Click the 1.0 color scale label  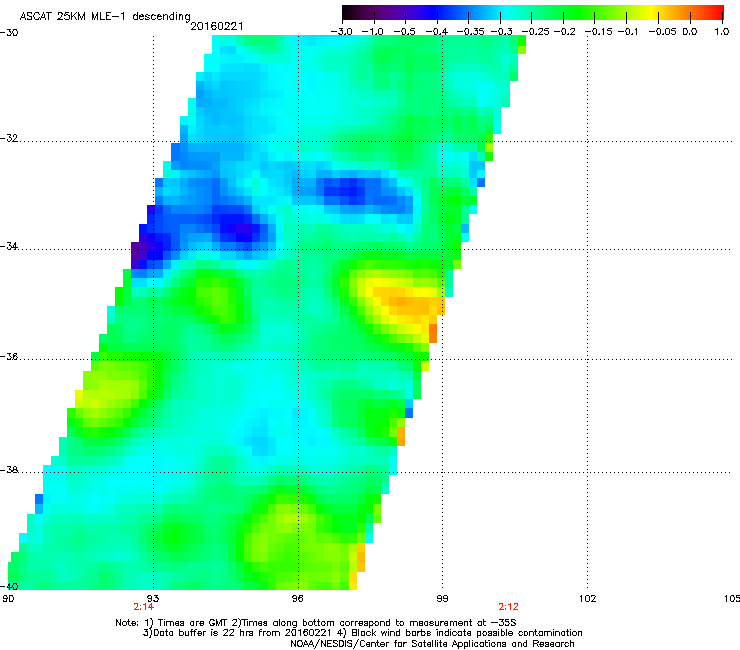tap(722, 32)
